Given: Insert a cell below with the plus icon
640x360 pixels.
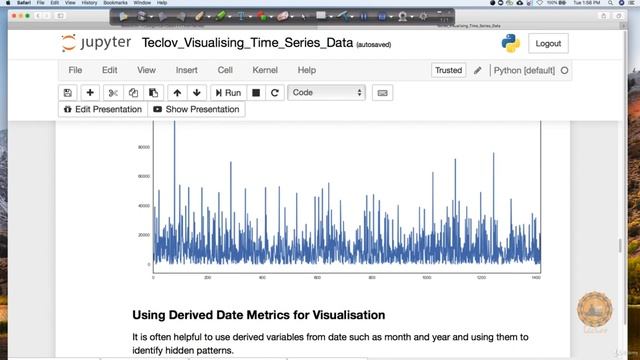Looking at the screenshot, I should (x=90, y=93).
